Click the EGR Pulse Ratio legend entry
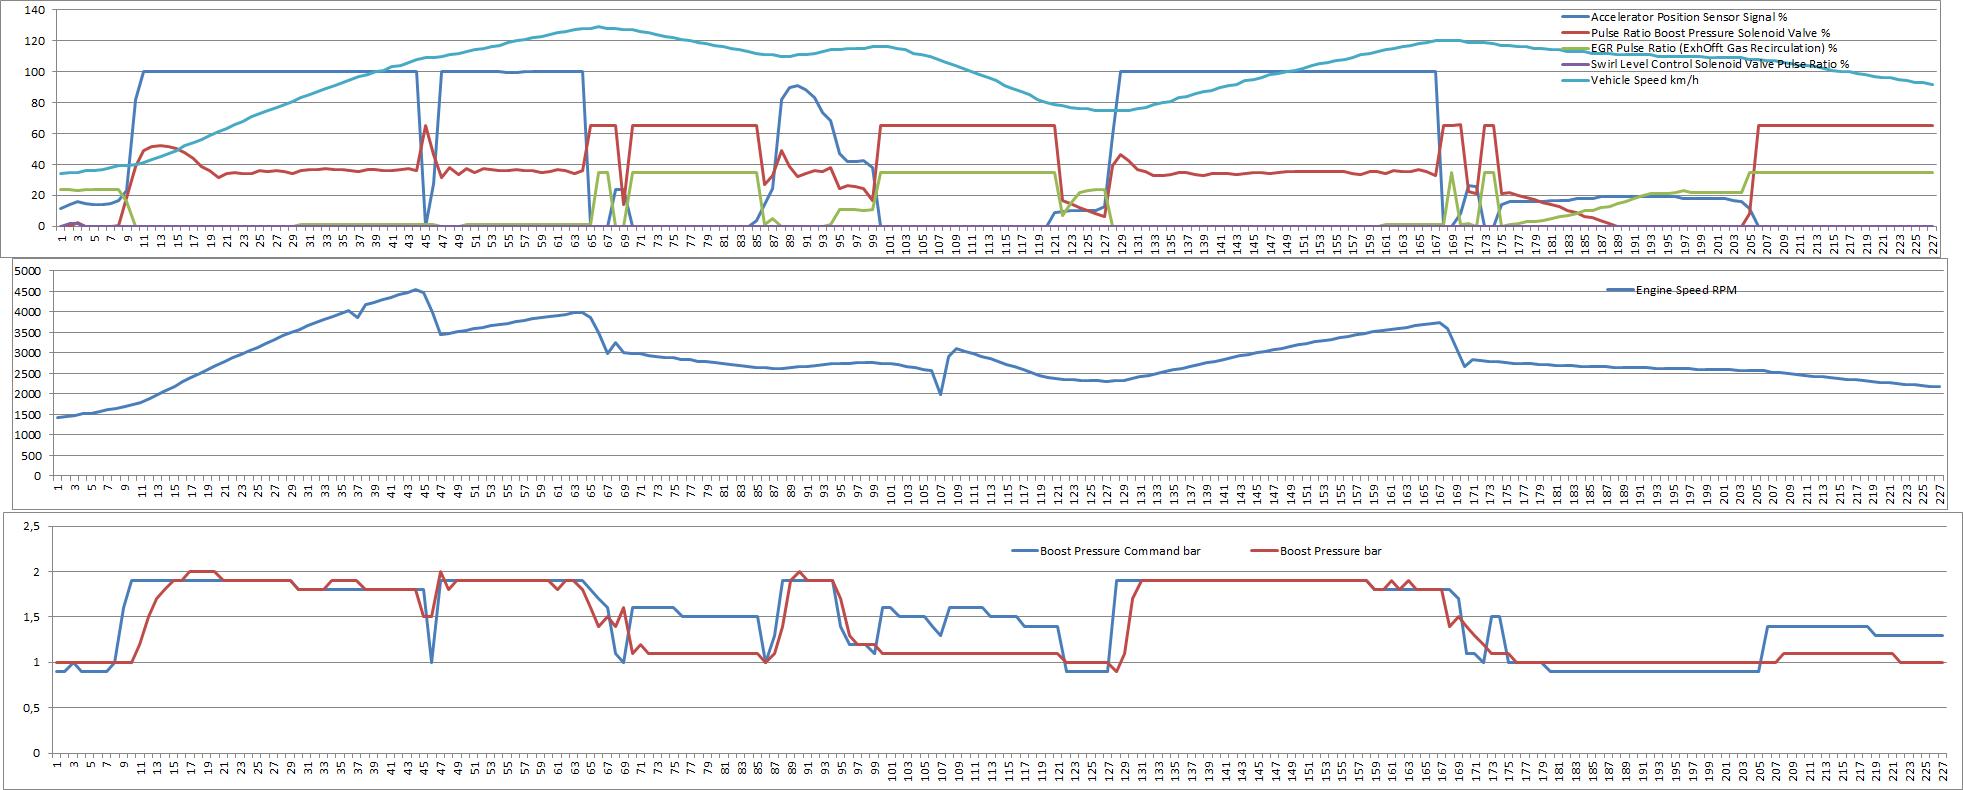Screen dimensions: 1963x790 [1713, 48]
